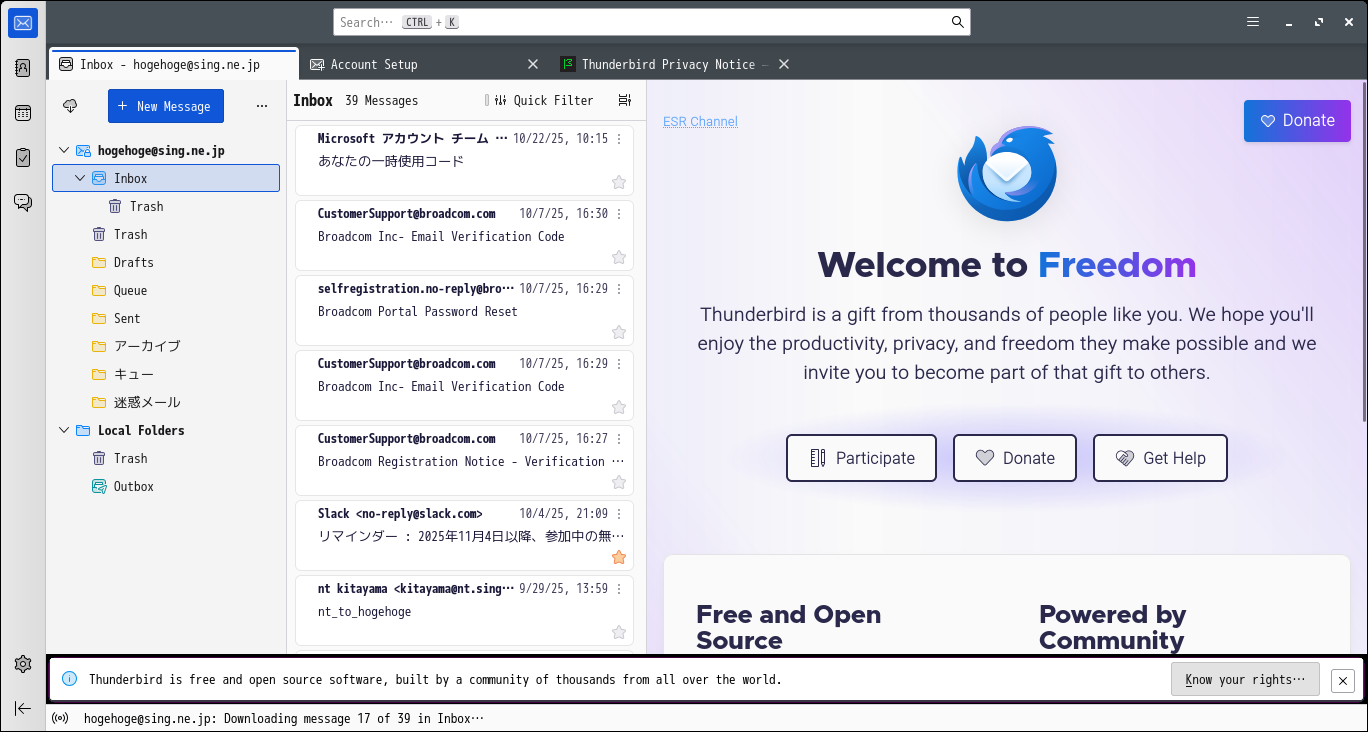Screen dimensions: 1368x732
Task: Open more menu on the 16:30 Broadcom message
Action: (619, 214)
